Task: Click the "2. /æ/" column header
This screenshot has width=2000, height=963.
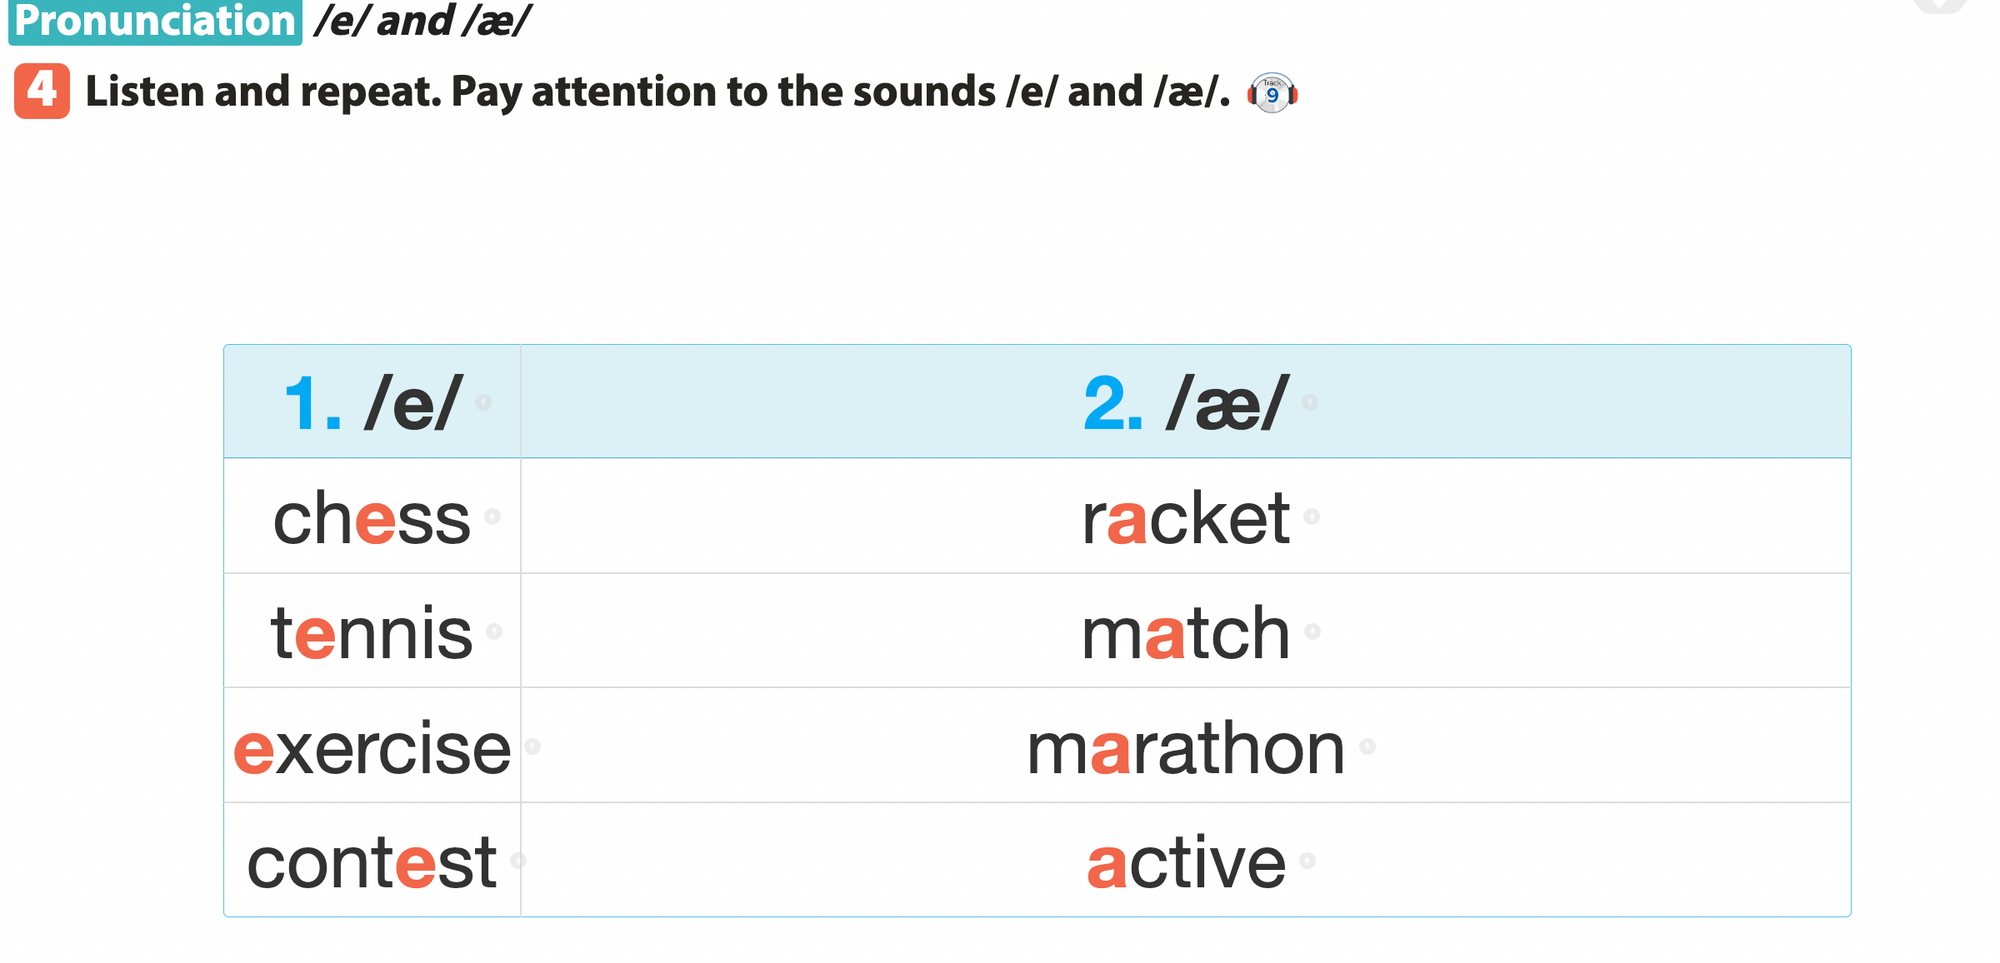Action: coord(1185,404)
